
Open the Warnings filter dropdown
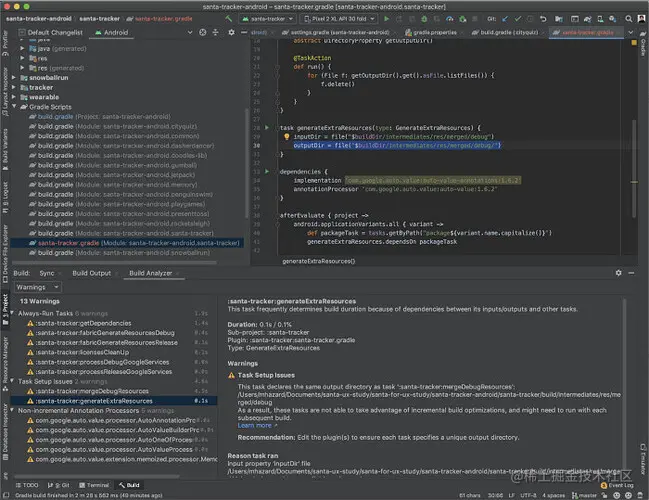pyautogui.click(x=38, y=287)
